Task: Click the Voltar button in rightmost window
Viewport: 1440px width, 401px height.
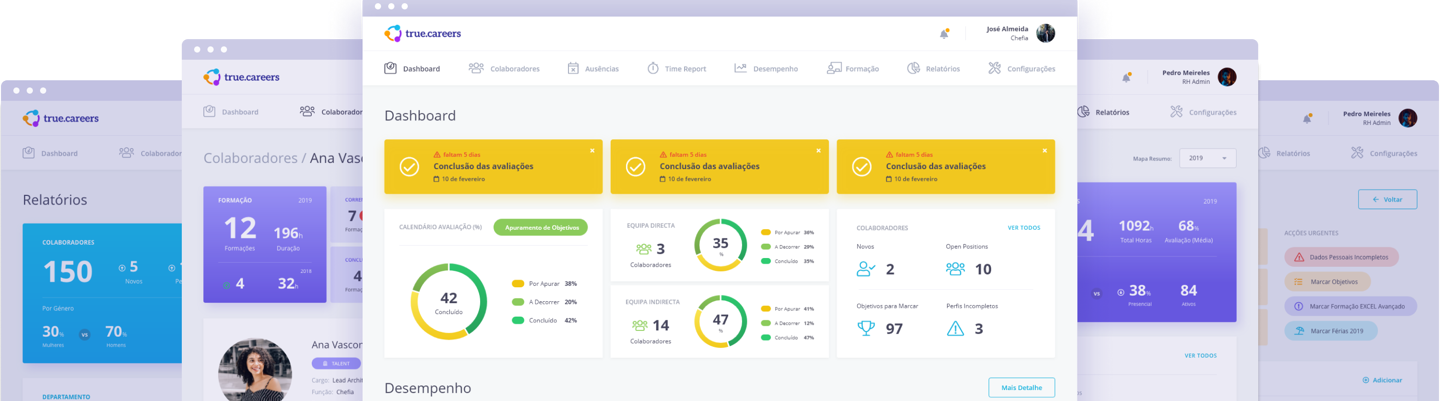Action: [x=1387, y=199]
